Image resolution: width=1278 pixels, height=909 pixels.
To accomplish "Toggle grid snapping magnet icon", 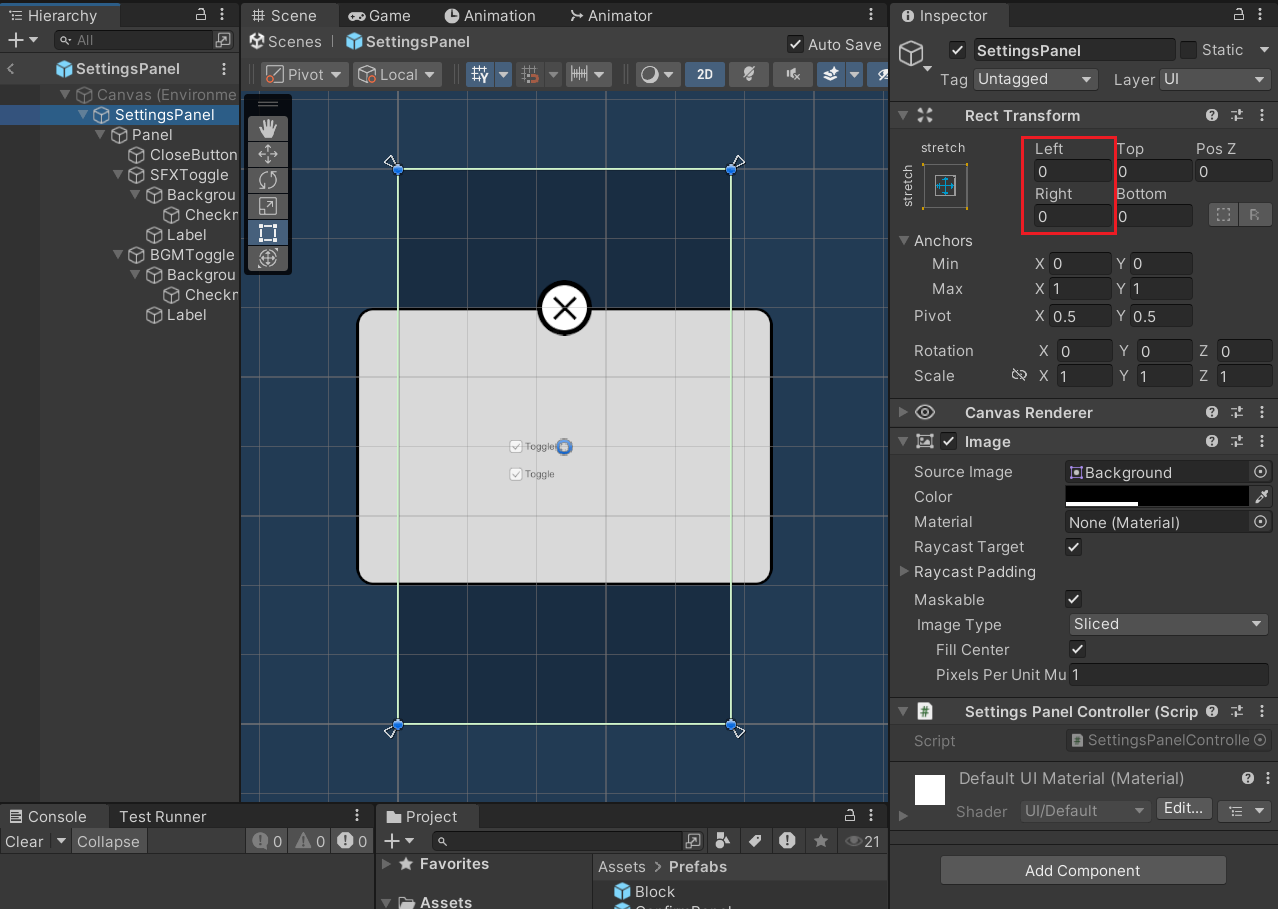I will pyautogui.click(x=532, y=74).
